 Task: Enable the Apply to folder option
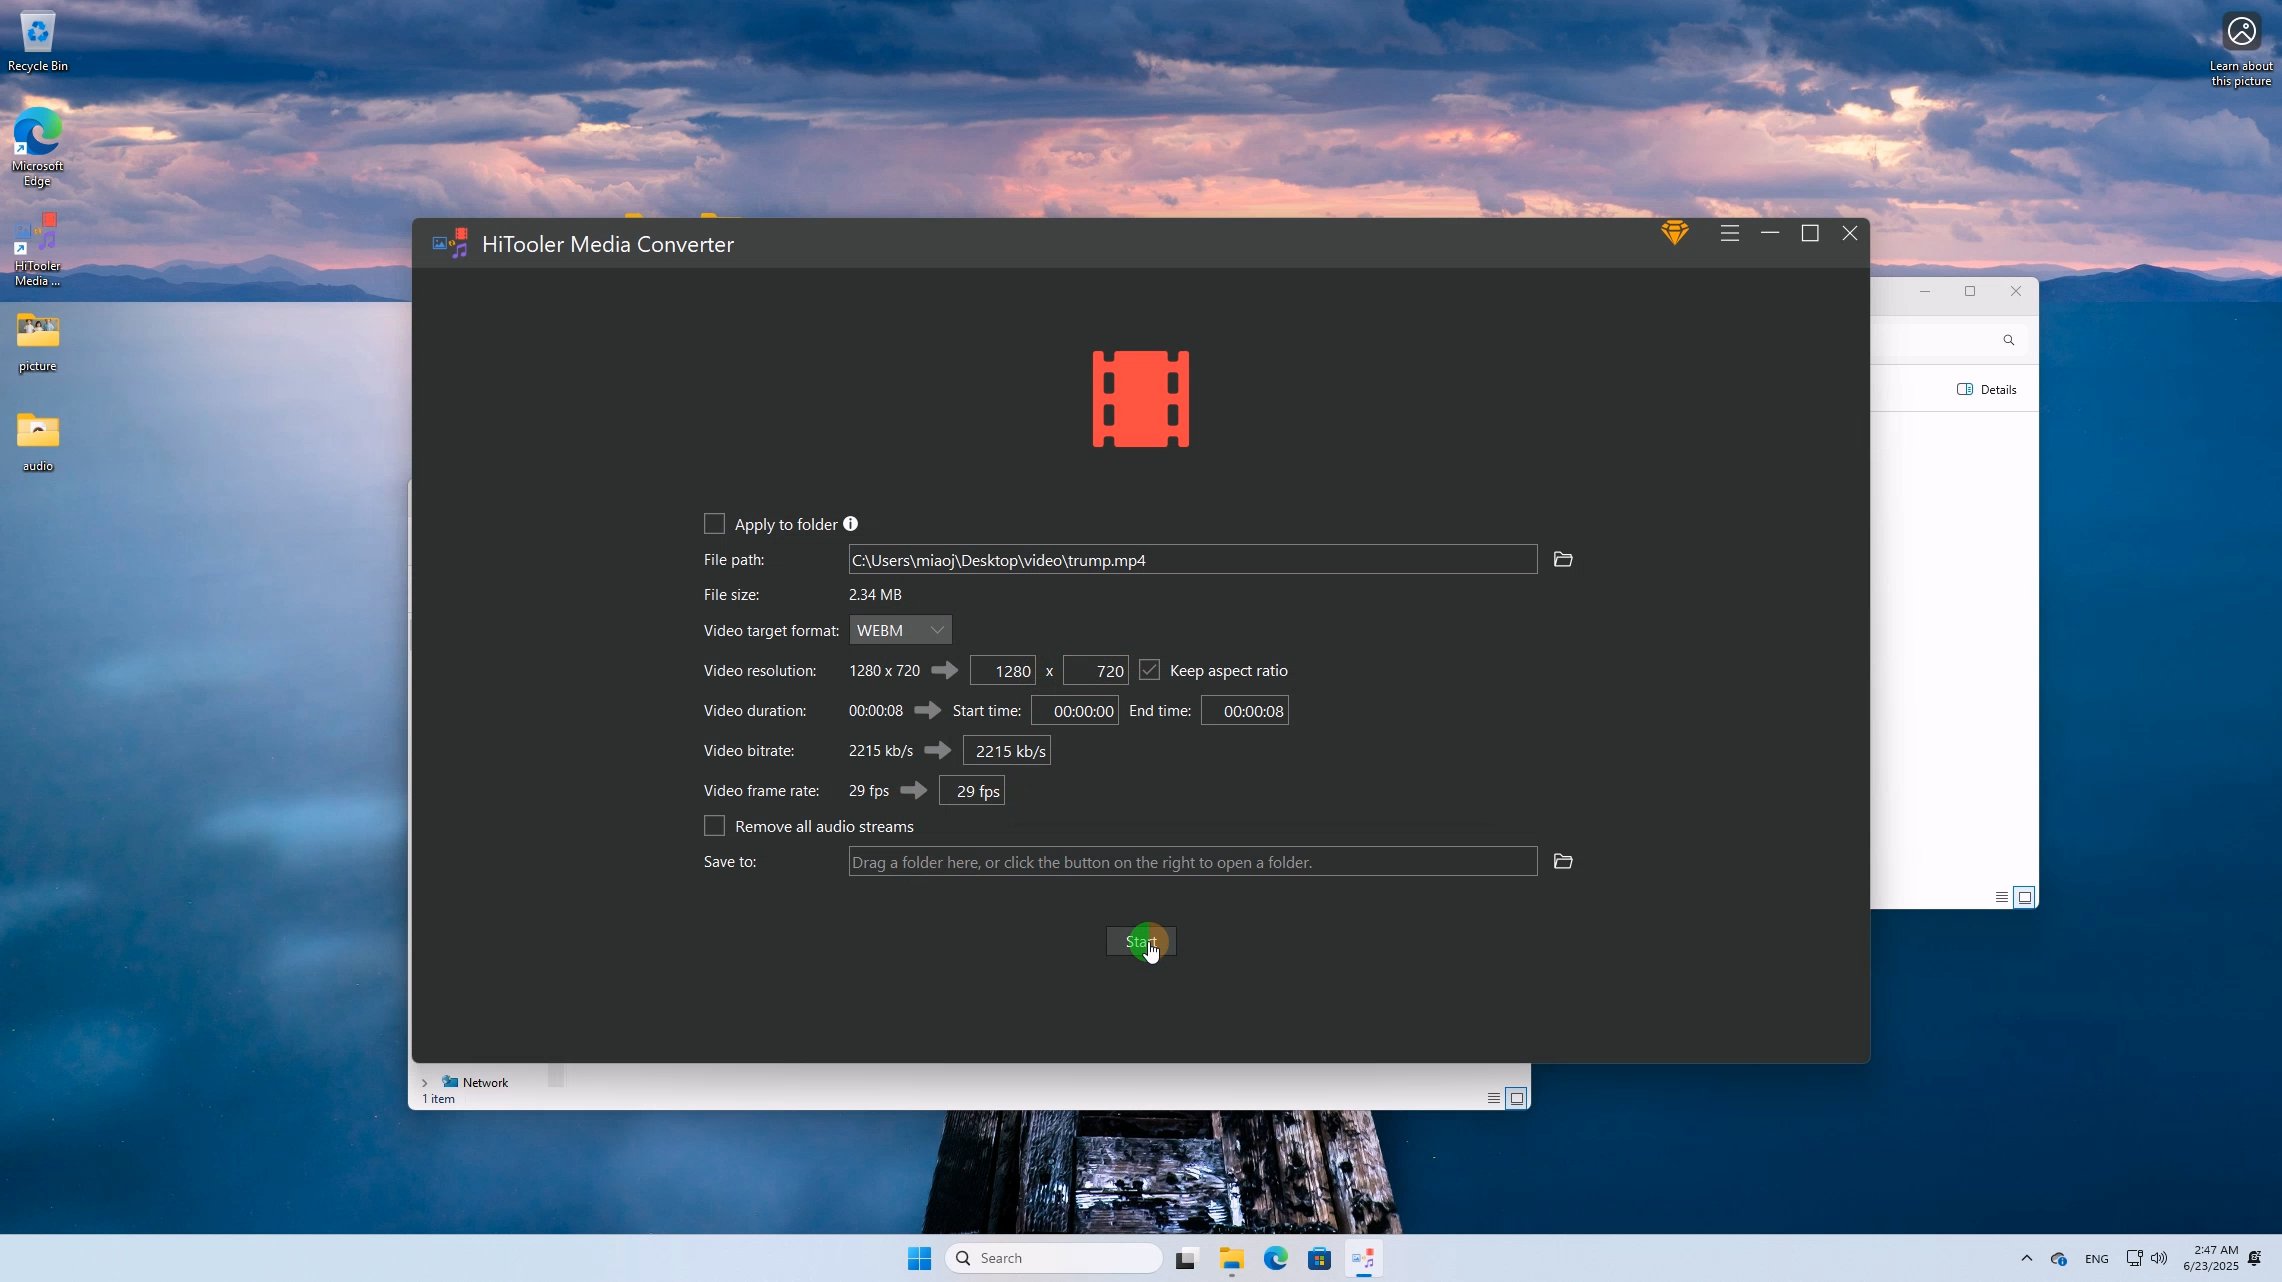(714, 523)
